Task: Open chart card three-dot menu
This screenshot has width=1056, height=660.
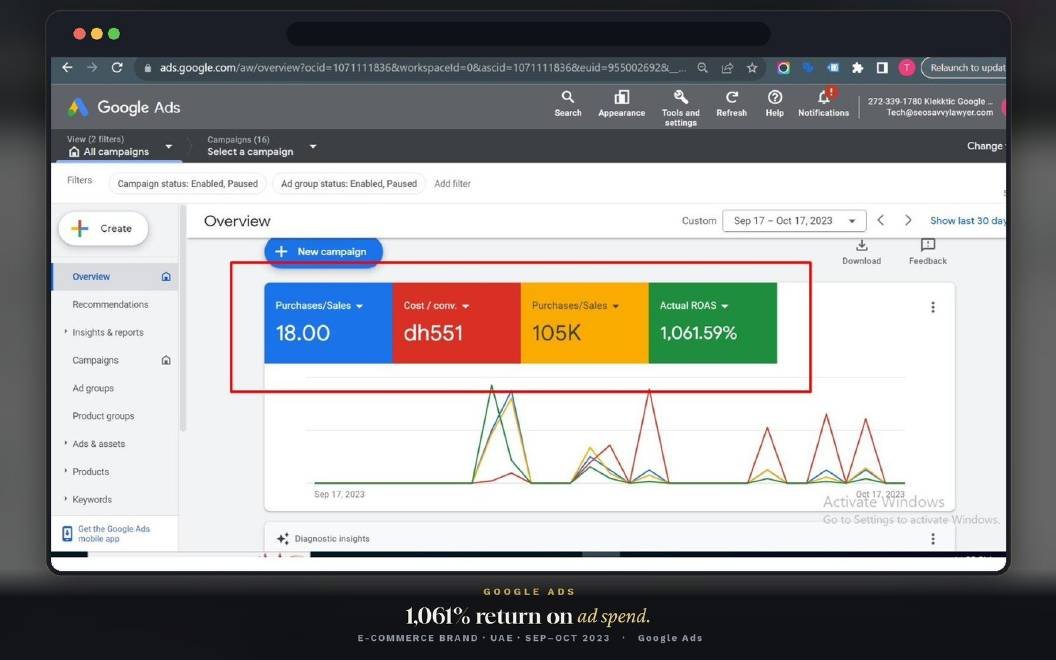Action: click(x=933, y=307)
